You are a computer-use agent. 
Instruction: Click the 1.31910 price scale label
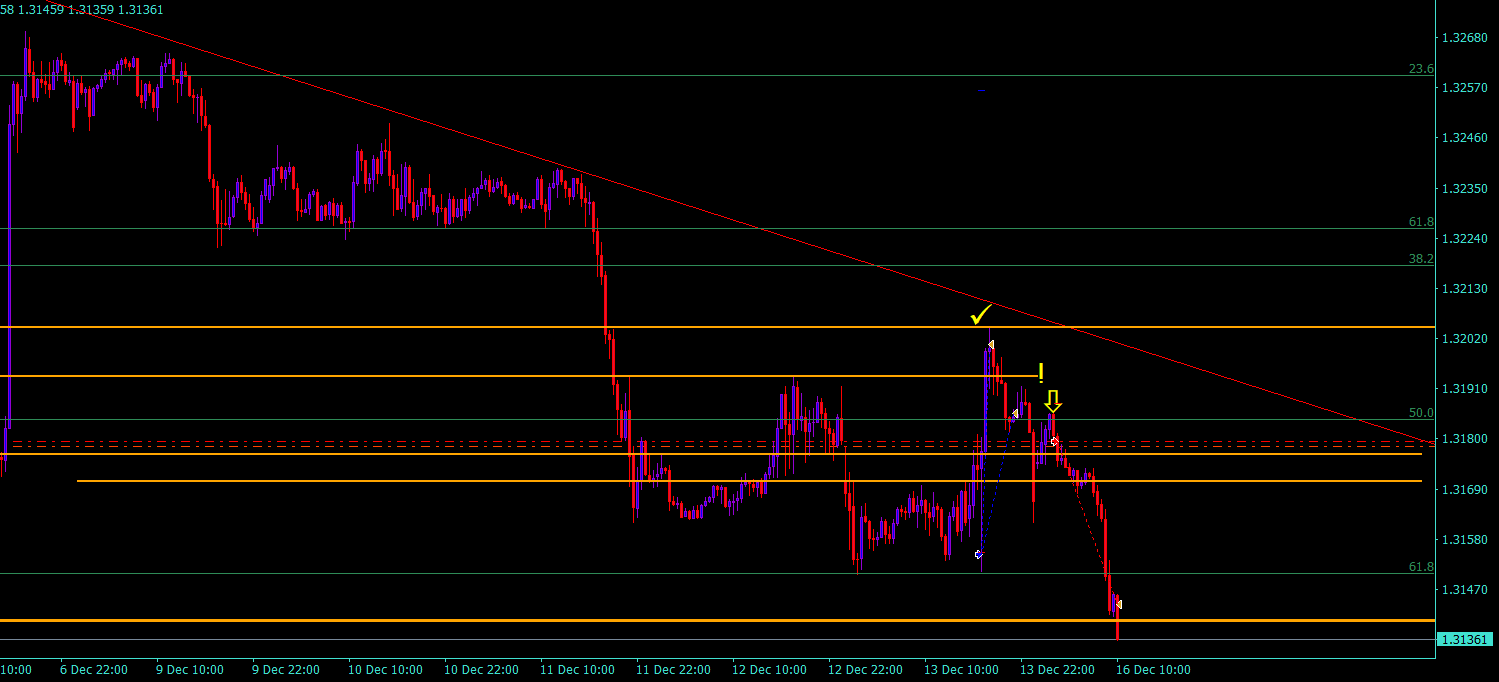[x=1465, y=389]
